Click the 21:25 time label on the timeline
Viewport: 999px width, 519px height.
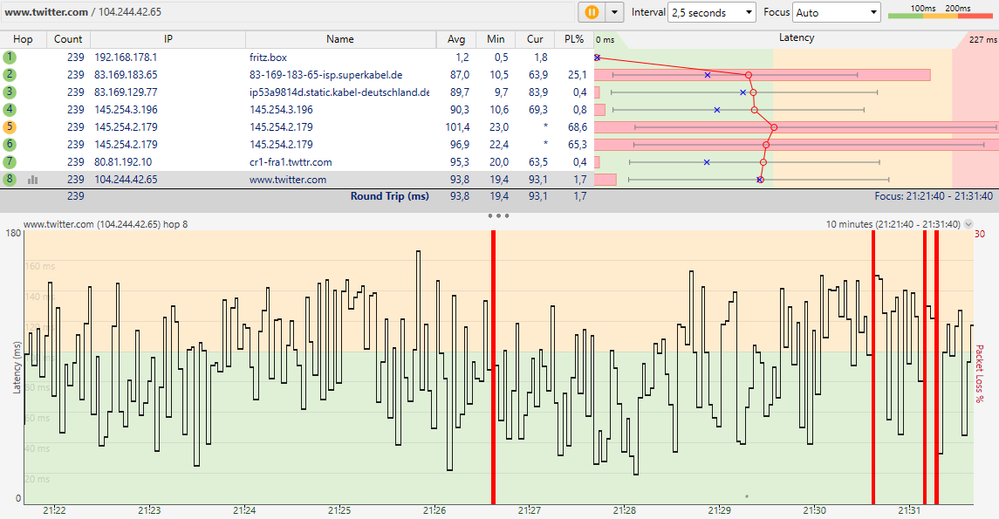click(x=340, y=510)
